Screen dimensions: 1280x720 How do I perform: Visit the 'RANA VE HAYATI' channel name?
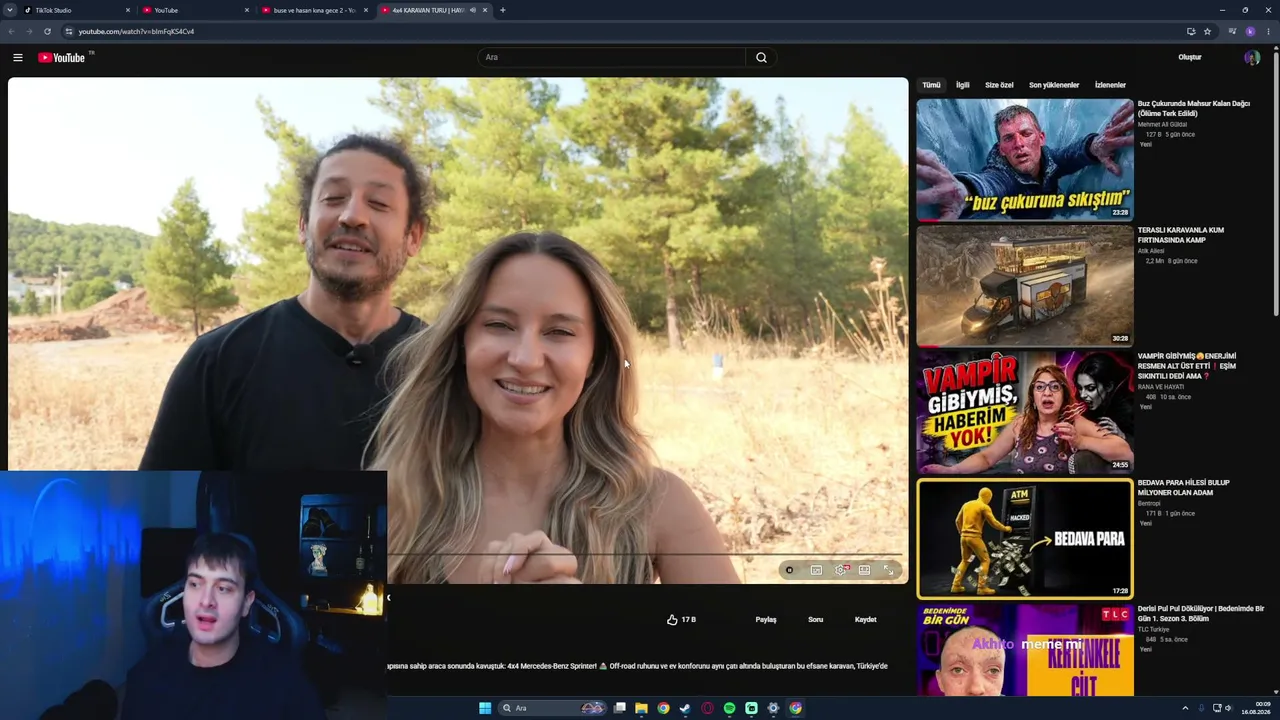click(x=1161, y=387)
